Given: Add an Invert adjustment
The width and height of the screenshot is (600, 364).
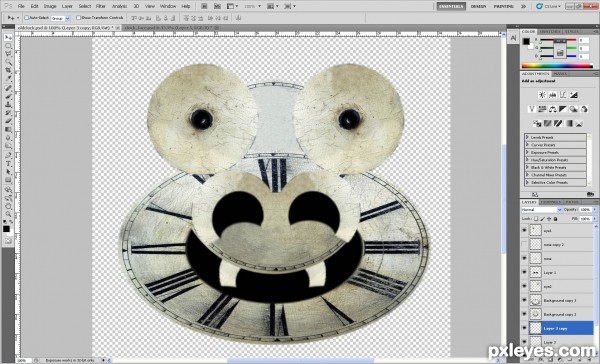Looking at the screenshot, I should [x=537, y=123].
